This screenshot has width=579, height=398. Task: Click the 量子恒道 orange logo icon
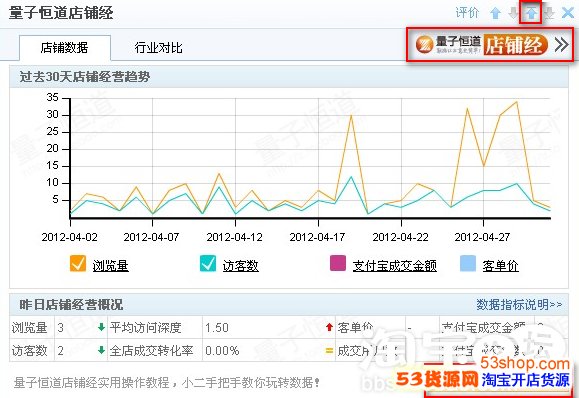pos(424,45)
